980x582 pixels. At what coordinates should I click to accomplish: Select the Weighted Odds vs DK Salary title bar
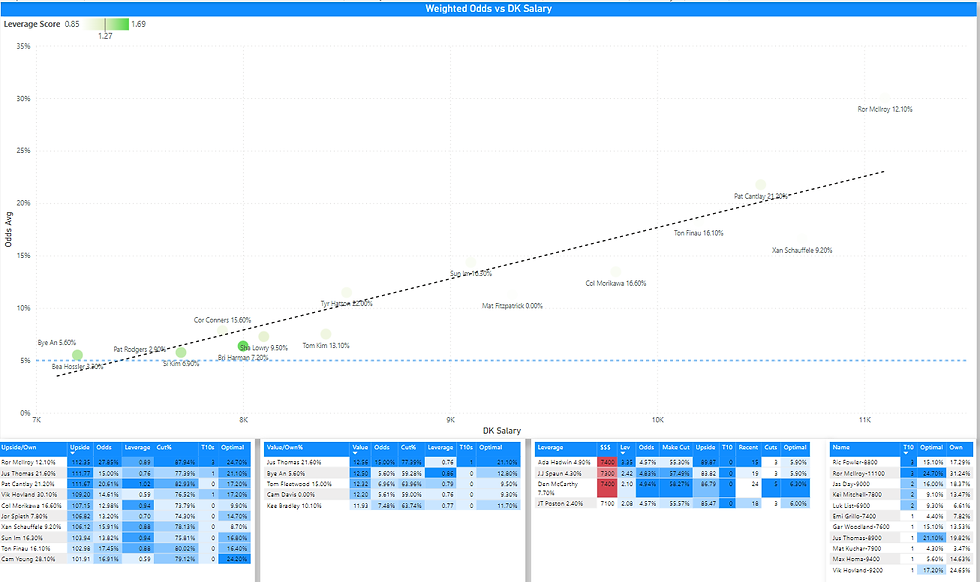click(489, 9)
